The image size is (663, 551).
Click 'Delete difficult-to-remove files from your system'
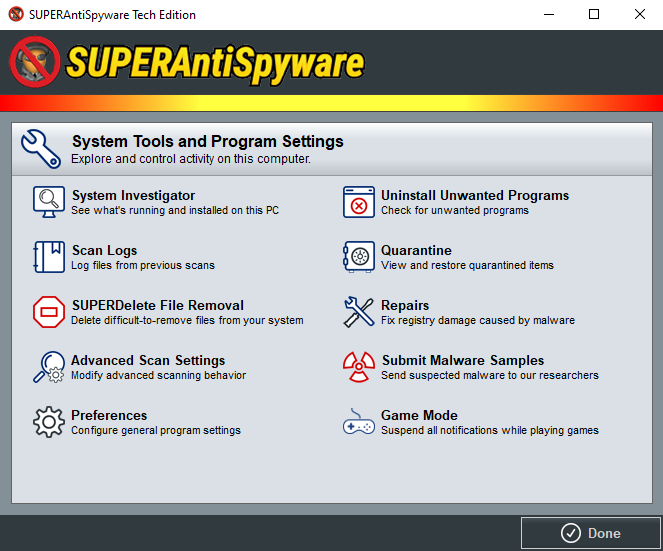(x=187, y=320)
